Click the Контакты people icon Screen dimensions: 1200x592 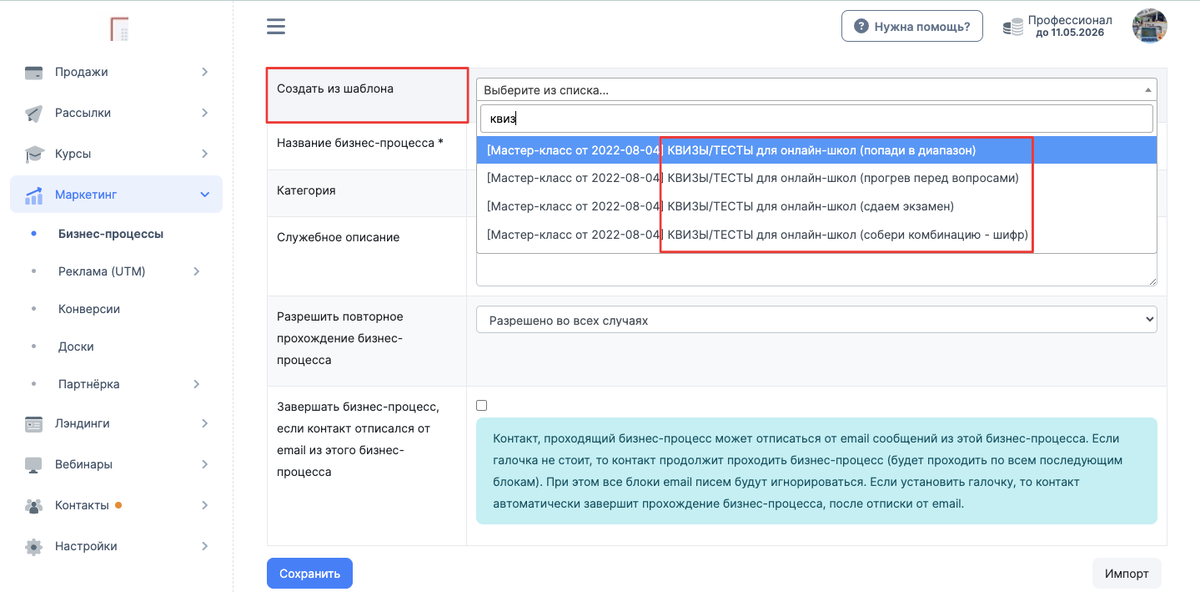click(x=34, y=506)
